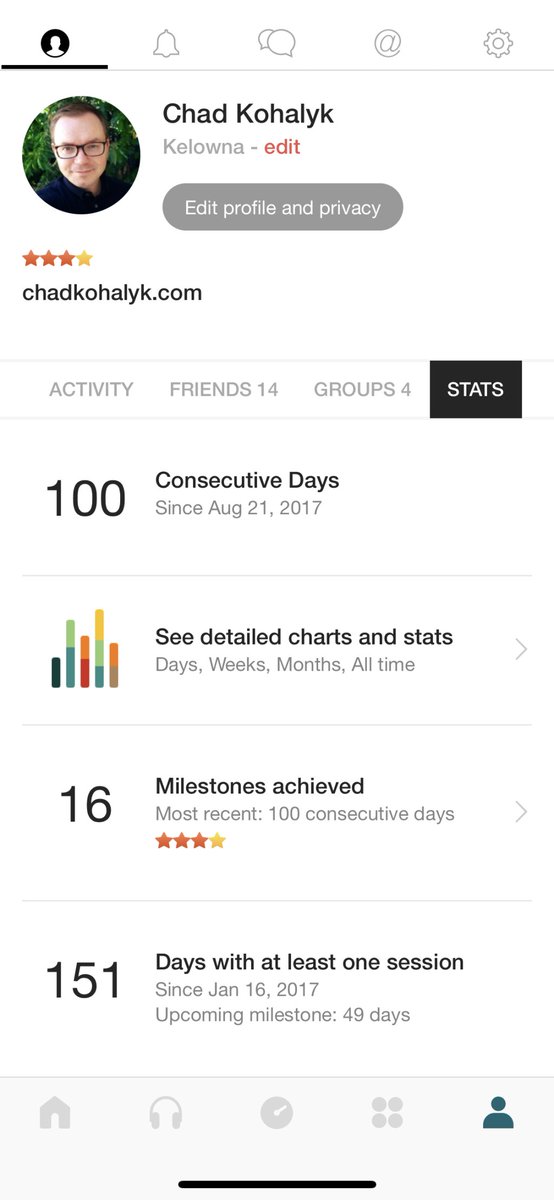Expand the detailed charts and stats chevron
This screenshot has height=1200, width=554.
[521, 650]
